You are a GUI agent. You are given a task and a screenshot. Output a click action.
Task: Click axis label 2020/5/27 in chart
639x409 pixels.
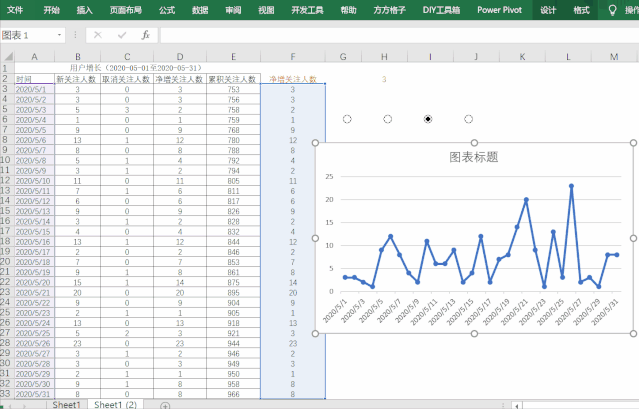[x=568, y=312]
